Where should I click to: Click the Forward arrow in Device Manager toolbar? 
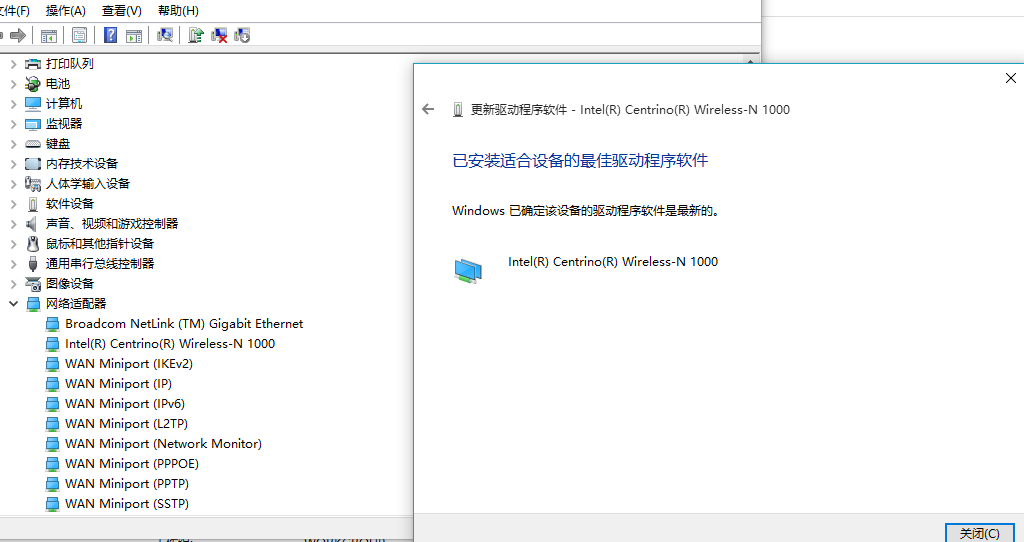tap(18, 35)
